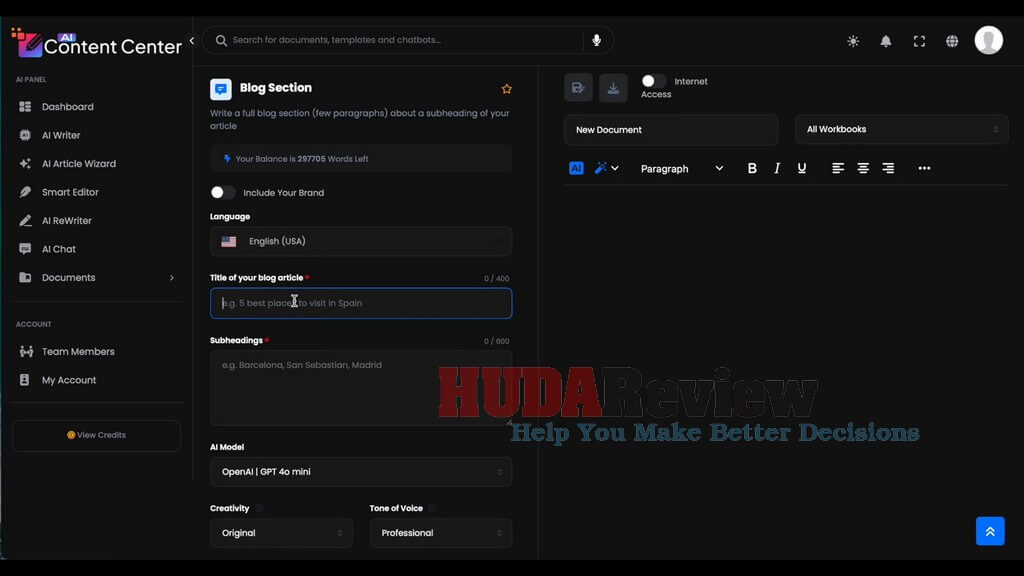Image resolution: width=1024 pixels, height=576 pixels.
Task: Open AI Chat in sidebar
Action: (x=59, y=249)
